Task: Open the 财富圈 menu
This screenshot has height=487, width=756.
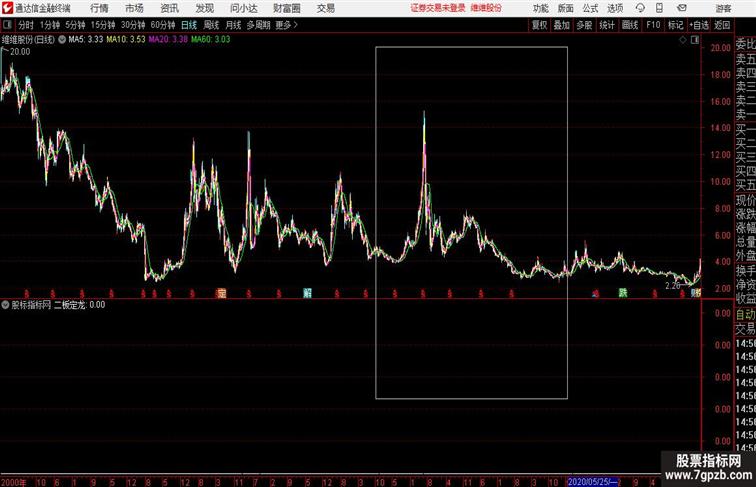Action: tap(287, 8)
